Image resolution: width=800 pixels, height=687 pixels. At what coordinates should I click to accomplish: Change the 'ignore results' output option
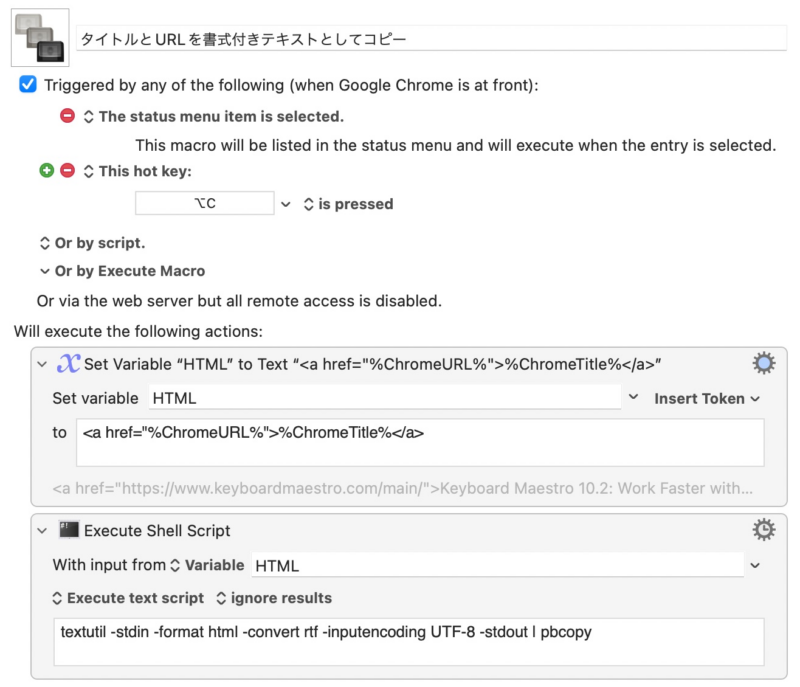click(x=274, y=598)
